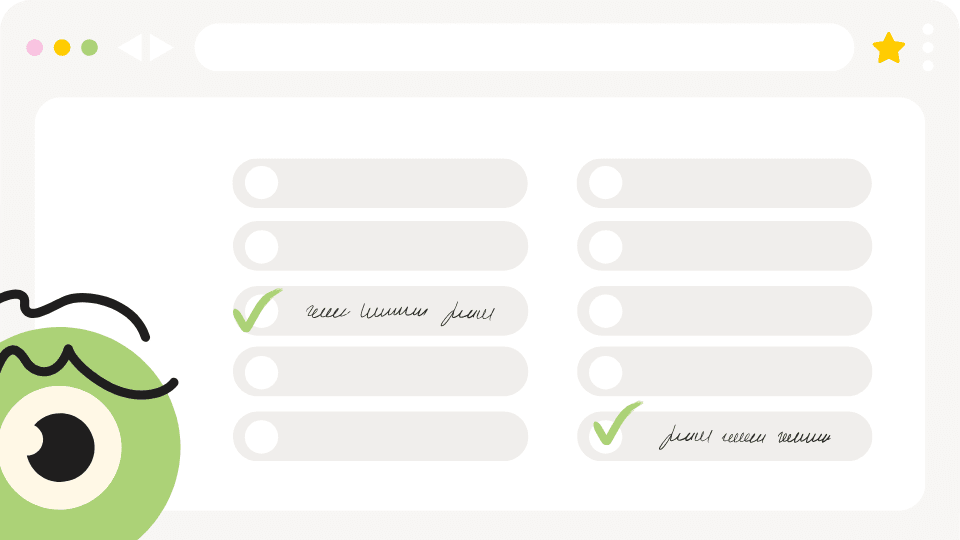This screenshot has width=960, height=540.
Task: Select the fourth radio circle in left column
Action: pyautogui.click(x=261, y=372)
